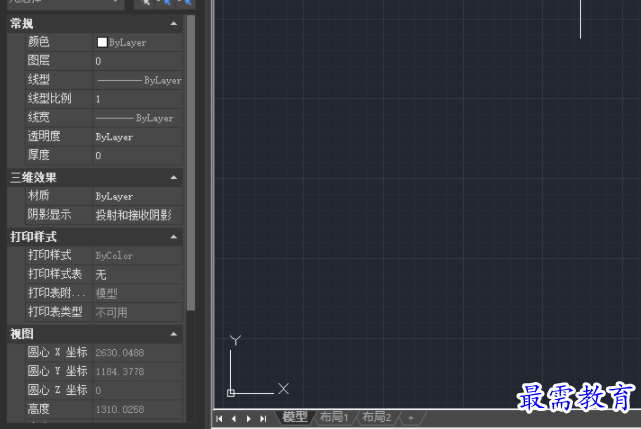Open the 阴影显示 投射和接收阴影 dropdown
The width and height of the screenshot is (641, 429).
[137, 215]
